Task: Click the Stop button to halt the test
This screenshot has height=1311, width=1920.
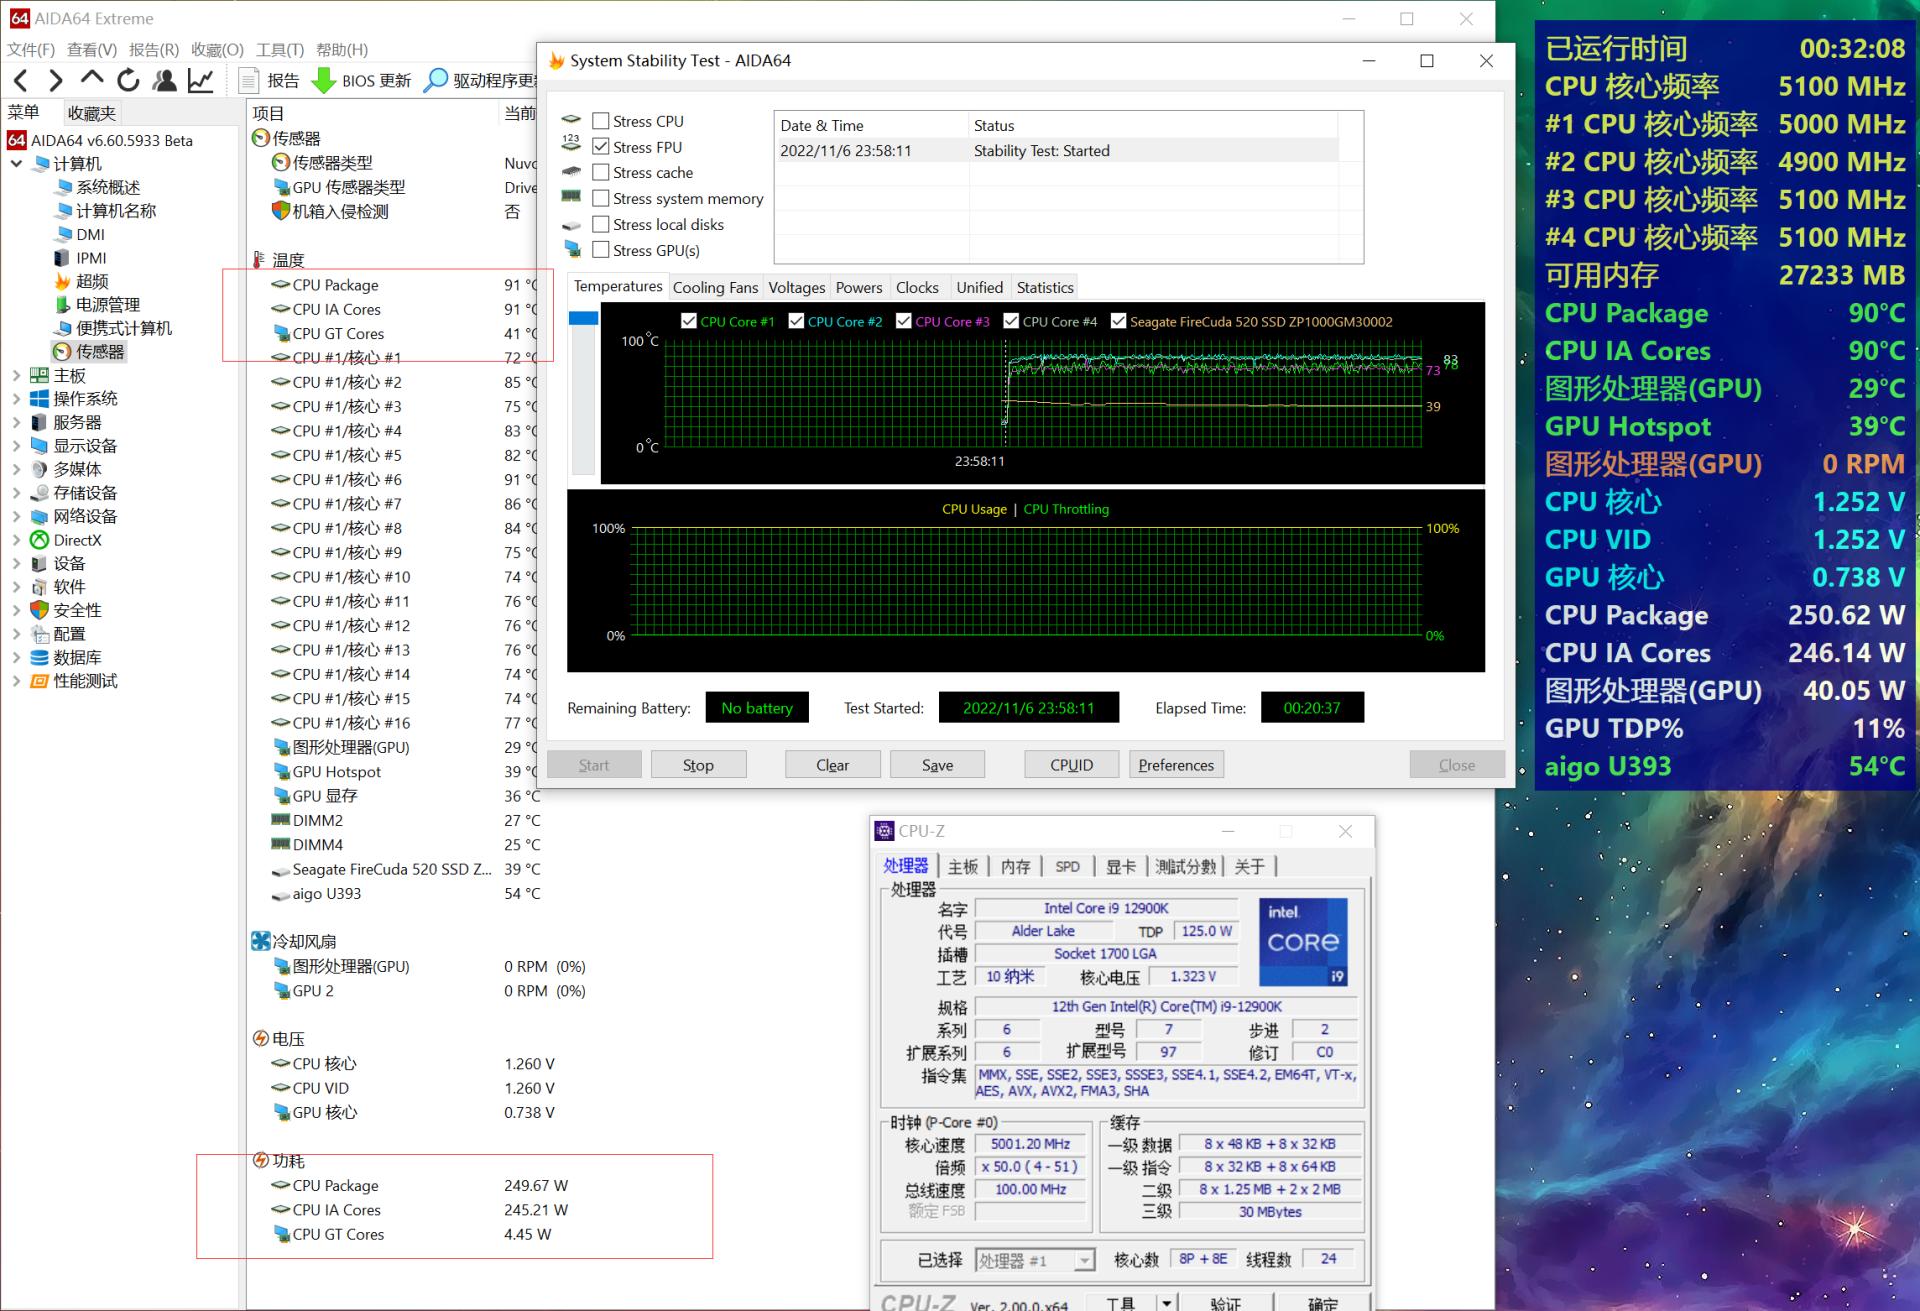Action: click(697, 764)
